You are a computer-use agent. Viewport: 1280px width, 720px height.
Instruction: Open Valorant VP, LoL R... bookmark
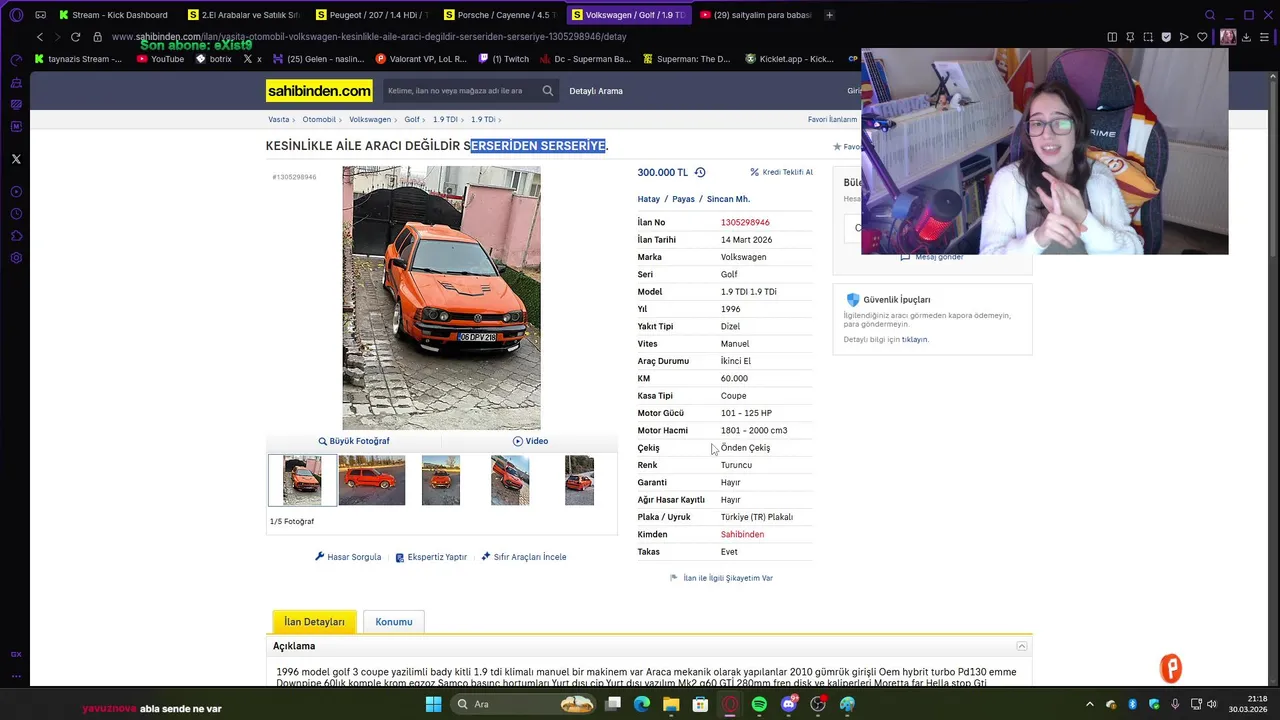point(420,59)
